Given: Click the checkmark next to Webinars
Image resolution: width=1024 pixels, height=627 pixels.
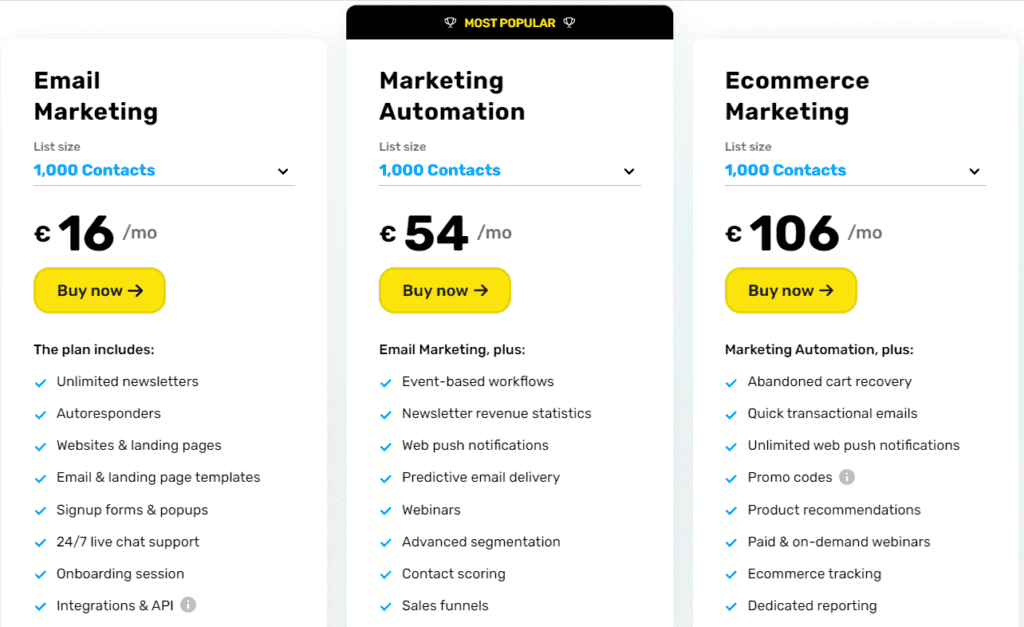Looking at the screenshot, I should [x=386, y=511].
